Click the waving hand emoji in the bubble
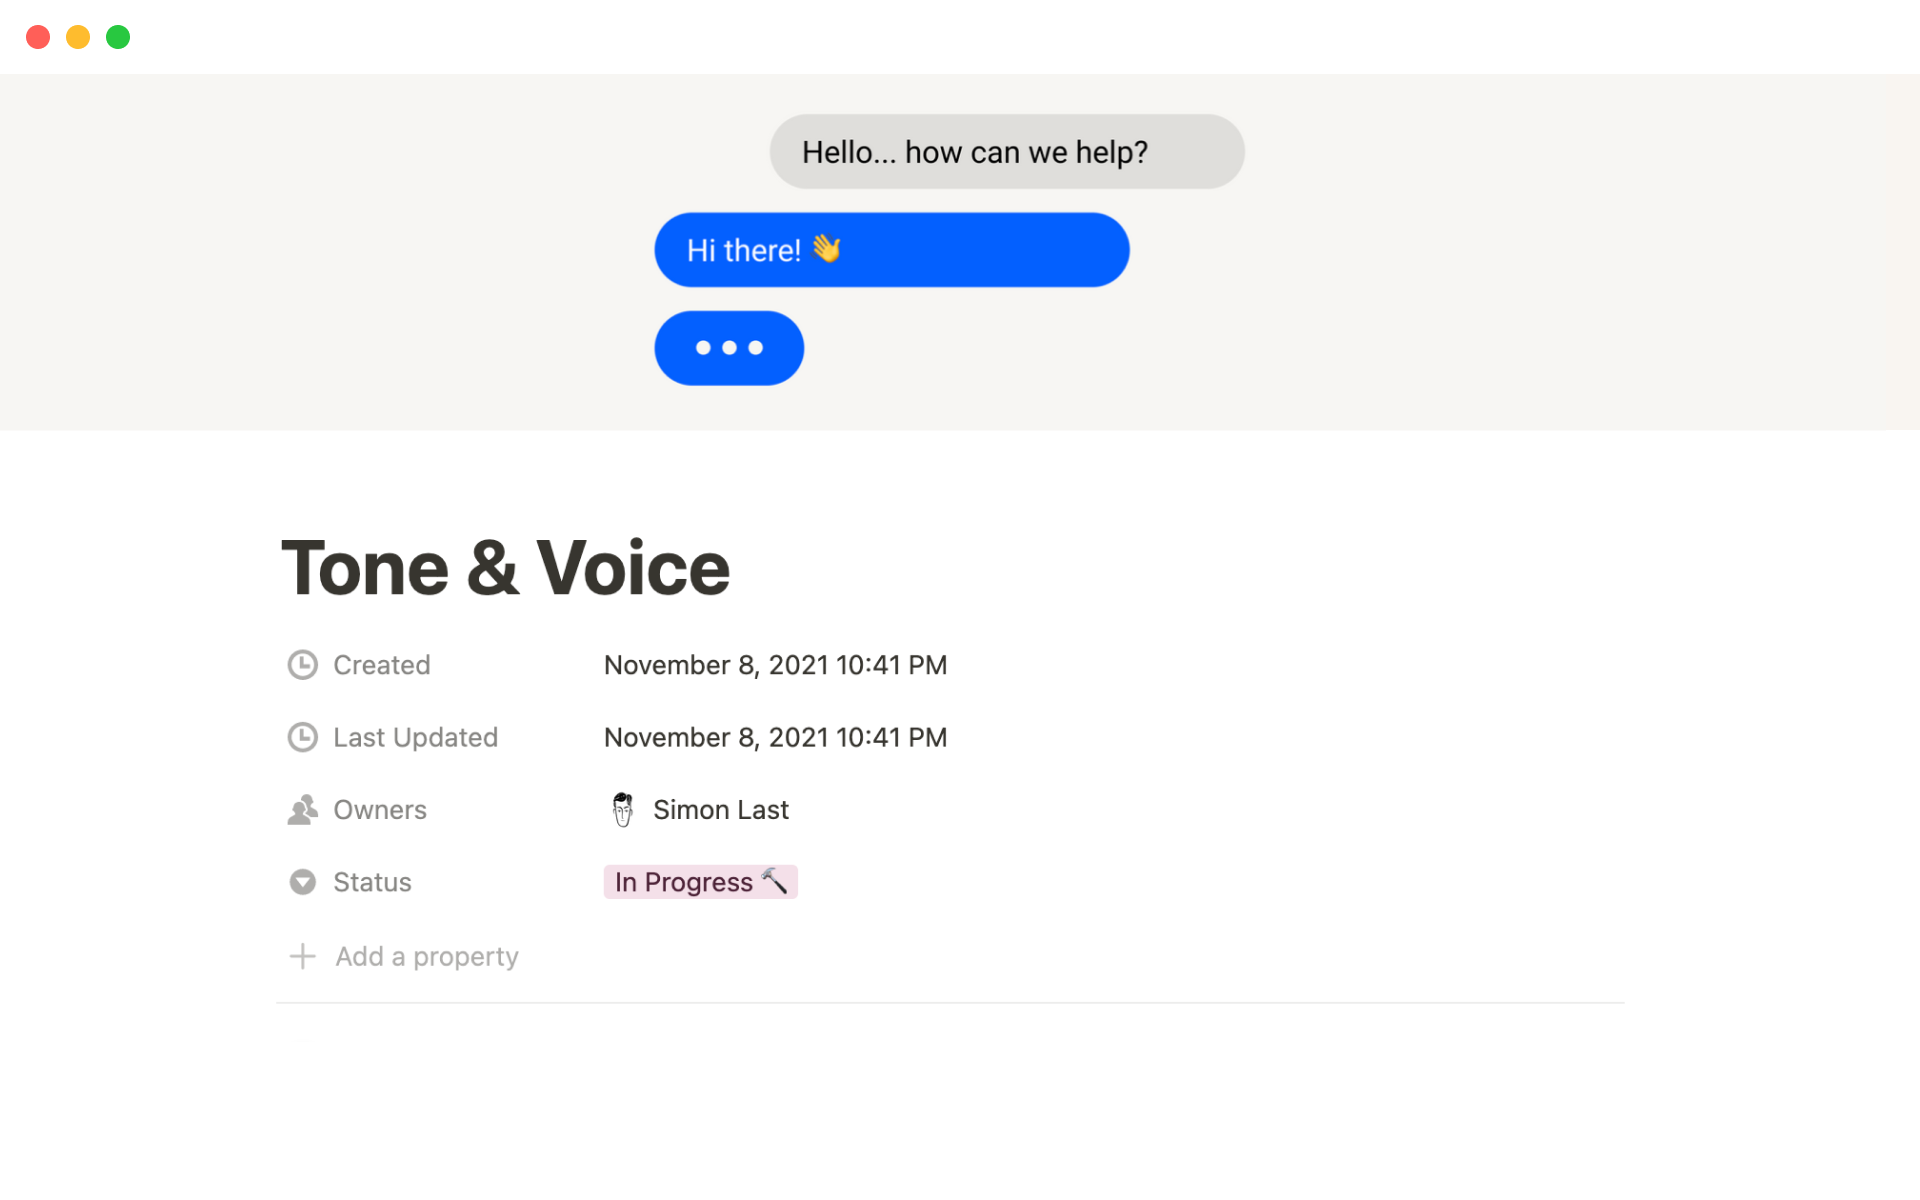Screen dimensions: 1920x1200 coord(827,248)
